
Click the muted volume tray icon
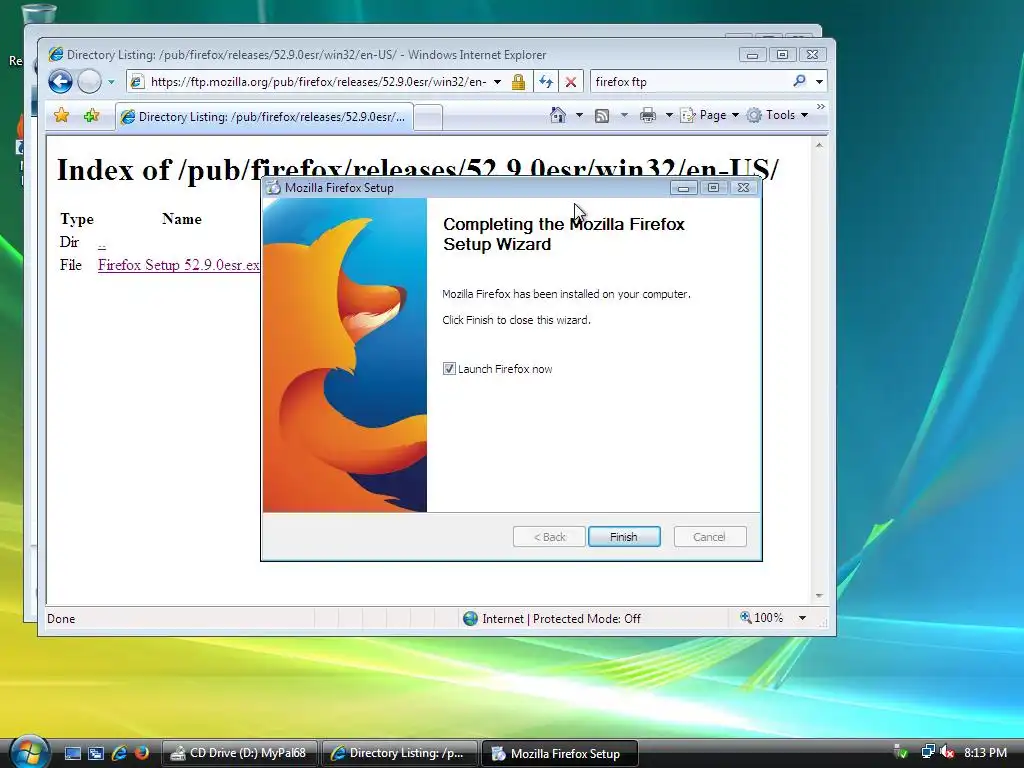(x=947, y=752)
